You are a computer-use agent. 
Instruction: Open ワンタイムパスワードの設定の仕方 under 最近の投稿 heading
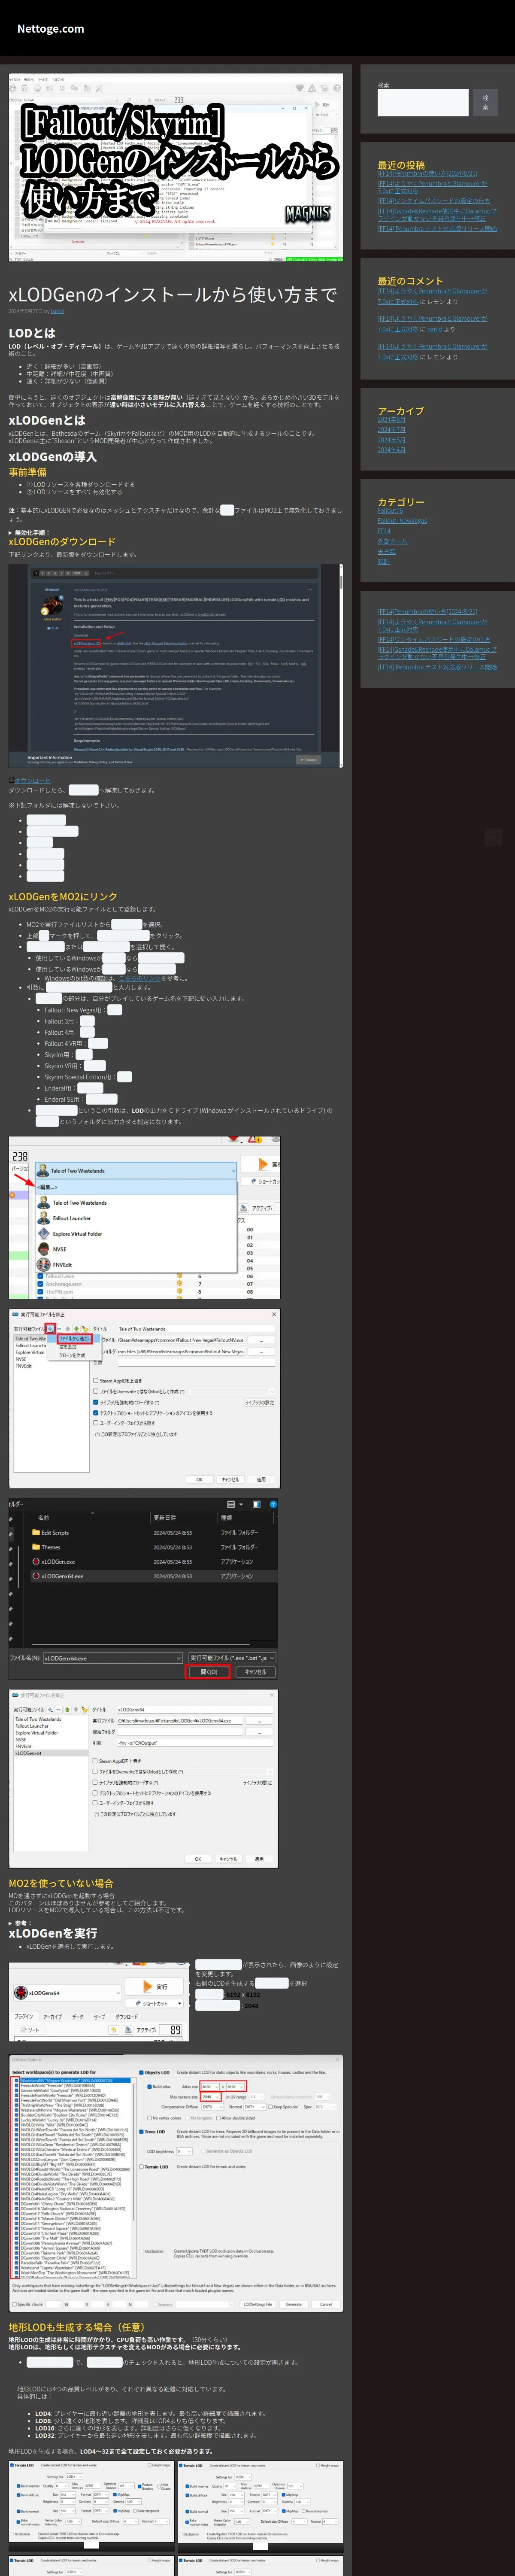[x=433, y=201]
